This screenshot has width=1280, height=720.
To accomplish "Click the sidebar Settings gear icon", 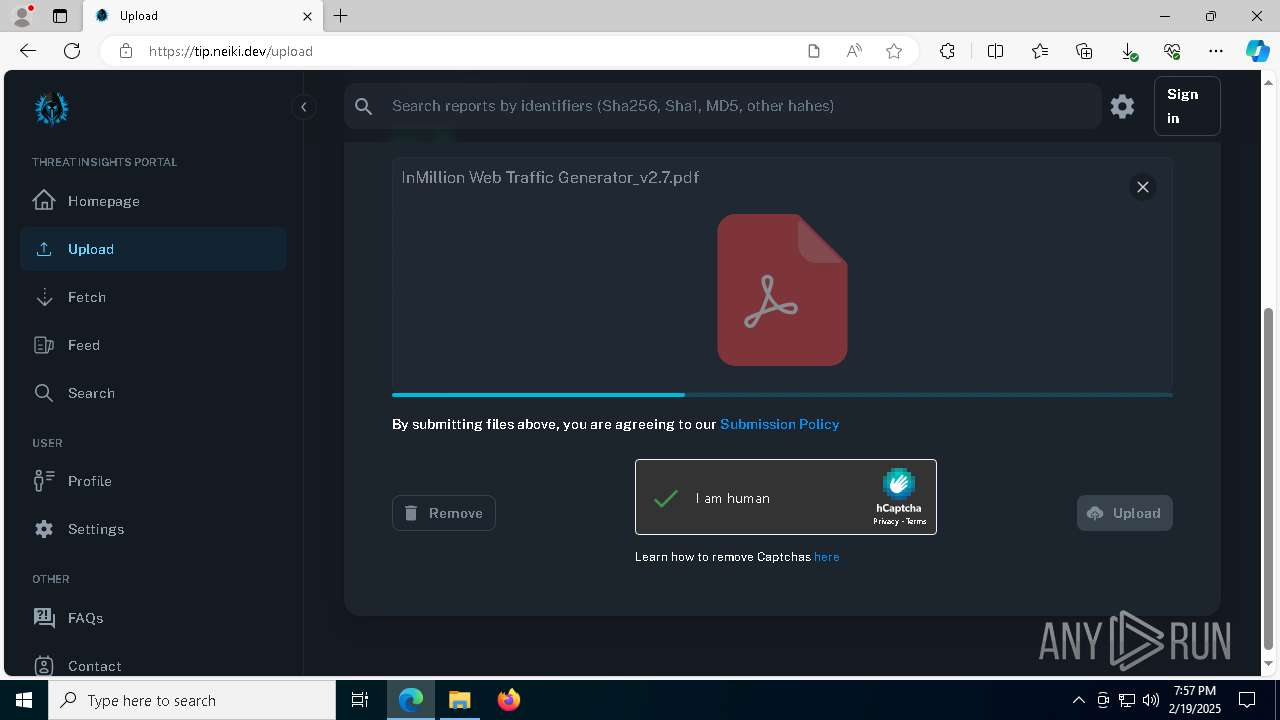I will (x=44, y=529).
